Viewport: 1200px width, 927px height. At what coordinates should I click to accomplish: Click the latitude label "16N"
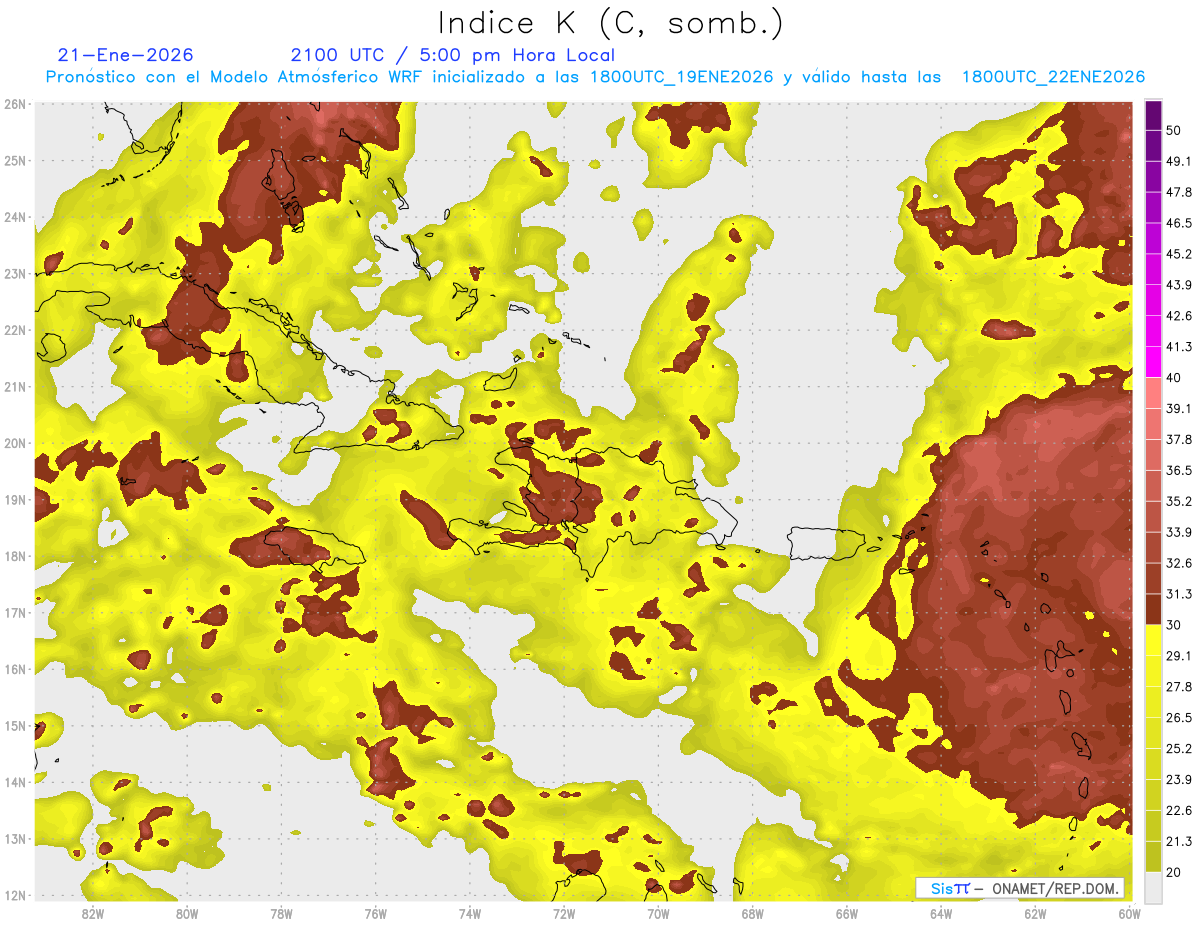[x=15, y=669]
